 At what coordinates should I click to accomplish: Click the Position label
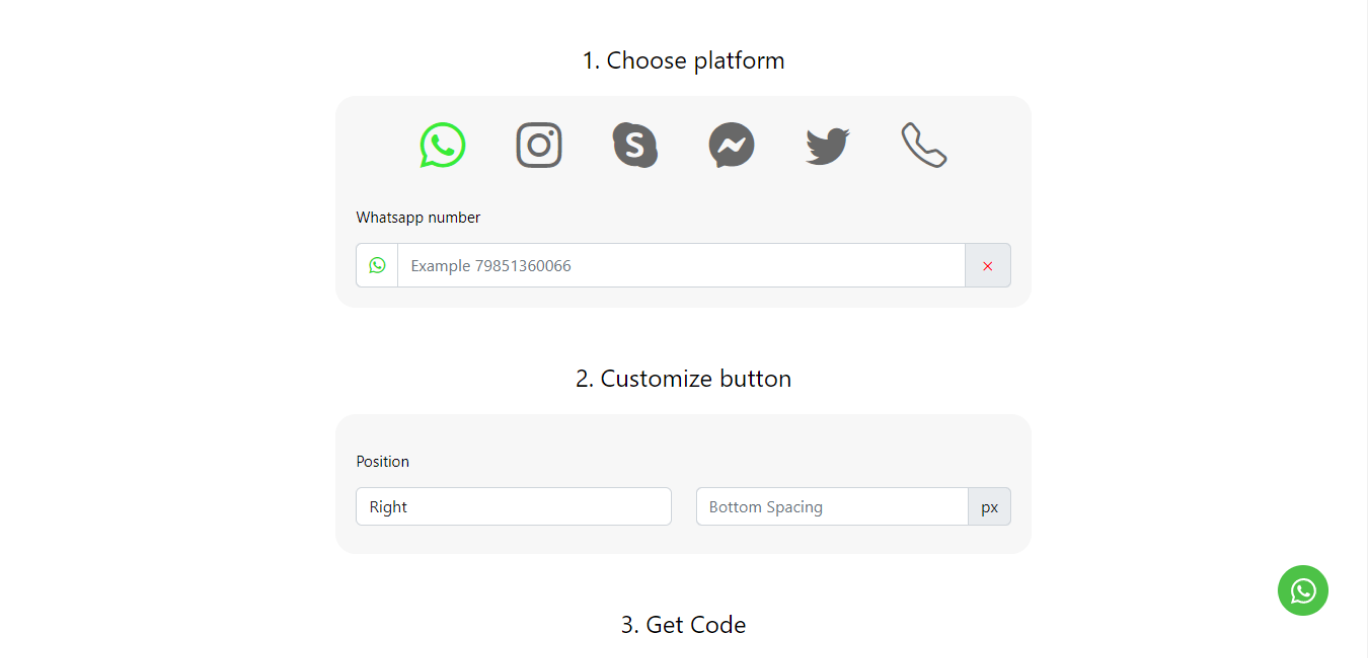click(x=383, y=461)
